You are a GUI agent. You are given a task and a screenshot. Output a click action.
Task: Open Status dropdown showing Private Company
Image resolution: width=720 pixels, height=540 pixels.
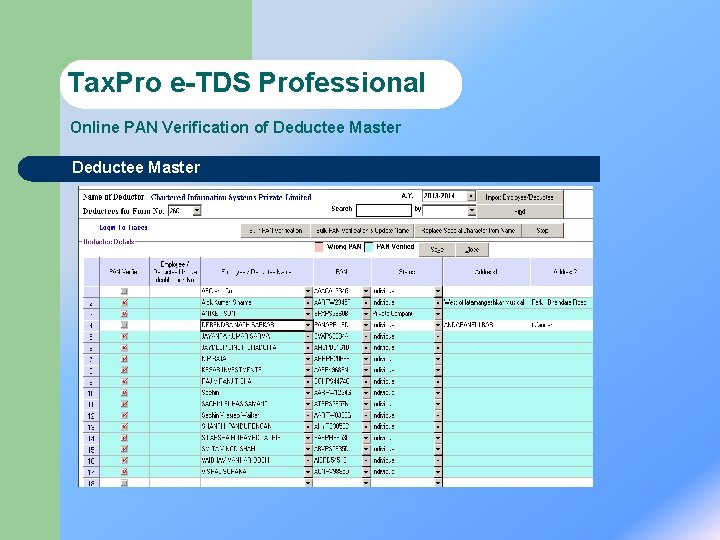(438, 314)
